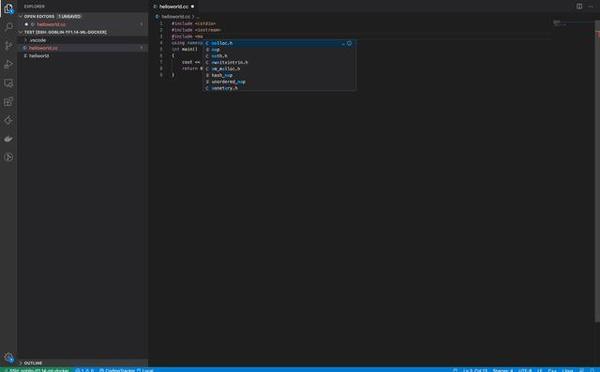Screen dimensions: 600x372
Task: Choose mmintrin.h from the suggestion list
Action: point(279,62)
